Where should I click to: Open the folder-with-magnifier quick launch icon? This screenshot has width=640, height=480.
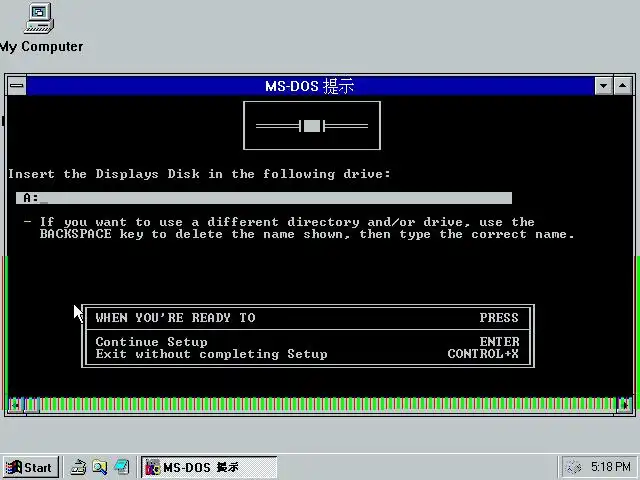100,467
